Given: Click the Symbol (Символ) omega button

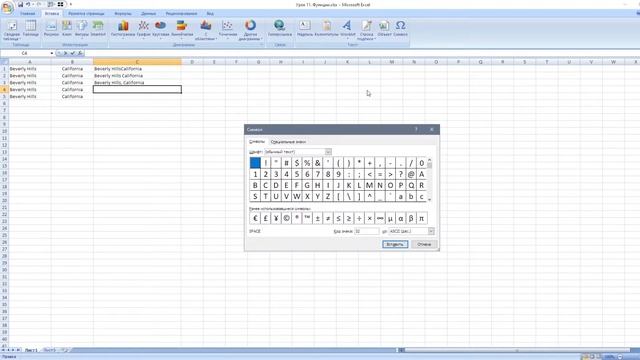Looking at the screenshot, I should coord(400,29).
